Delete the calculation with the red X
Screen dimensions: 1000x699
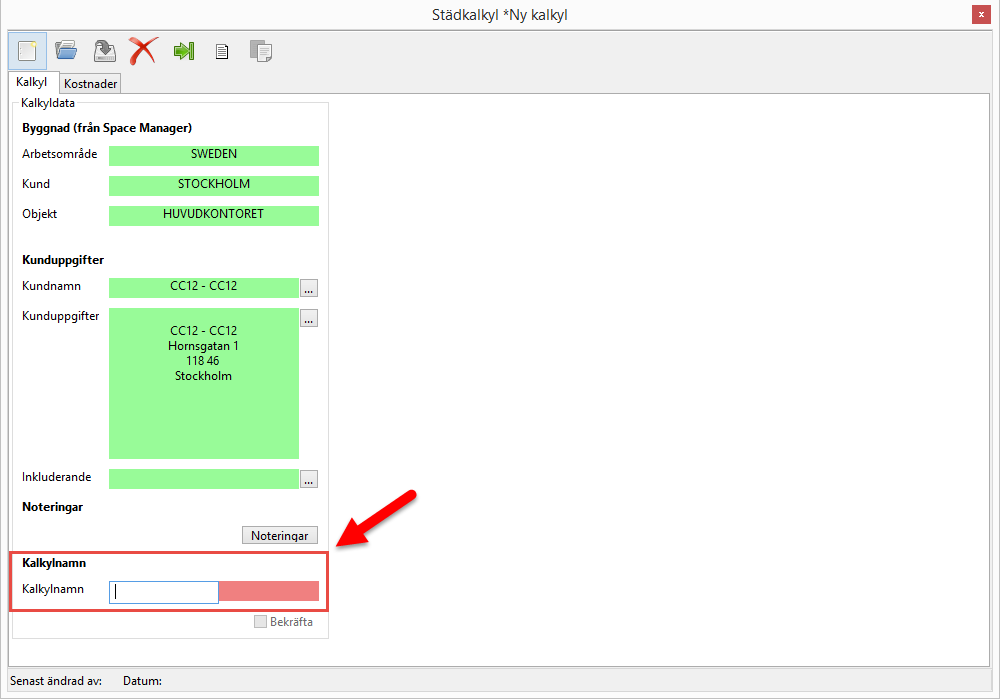[144, 50]
